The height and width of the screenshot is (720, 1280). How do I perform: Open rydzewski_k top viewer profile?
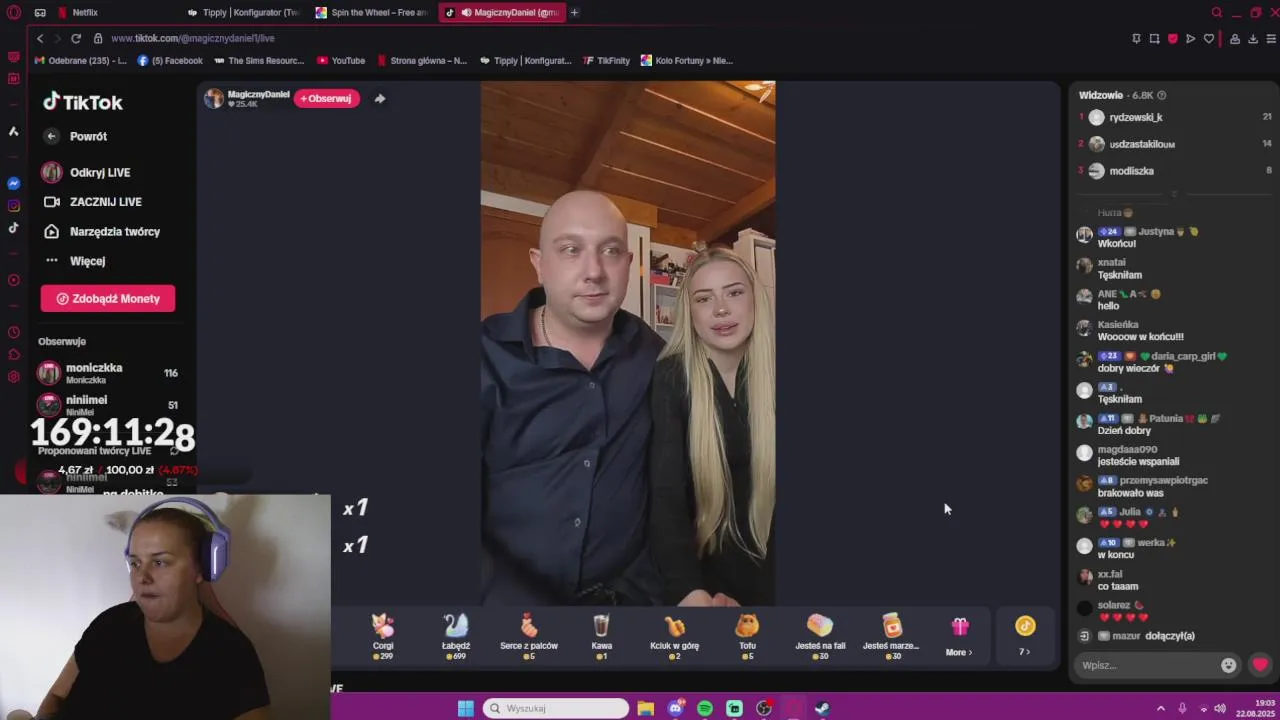(x=1136, y=117)
